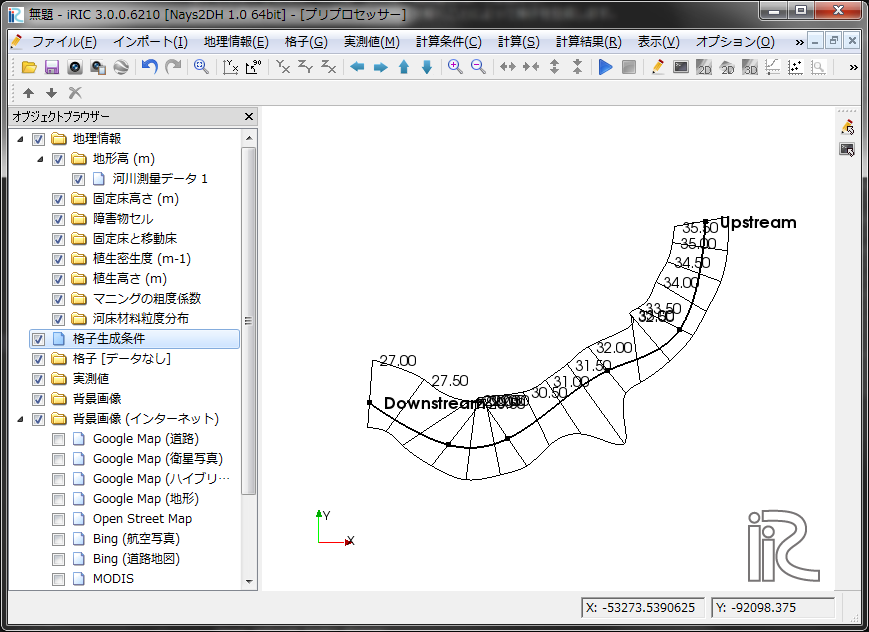This screenshot has width=869, height=632.
Task: Click the vertical shrink arrows icon
Action: point(577,67)
